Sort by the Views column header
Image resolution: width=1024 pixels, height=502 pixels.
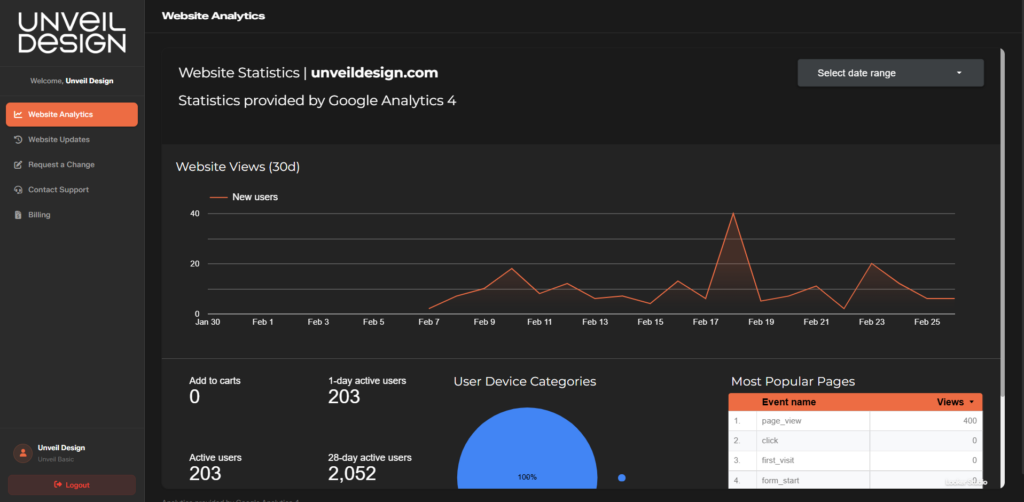(955, 402)
